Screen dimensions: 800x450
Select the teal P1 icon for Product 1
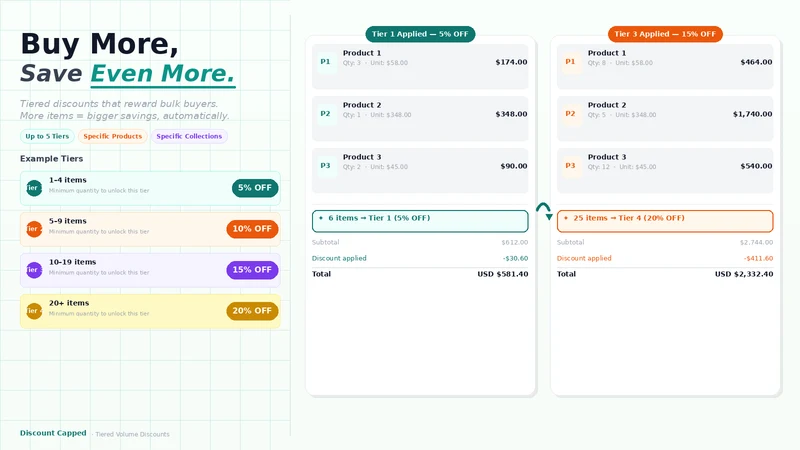[326, 62]
